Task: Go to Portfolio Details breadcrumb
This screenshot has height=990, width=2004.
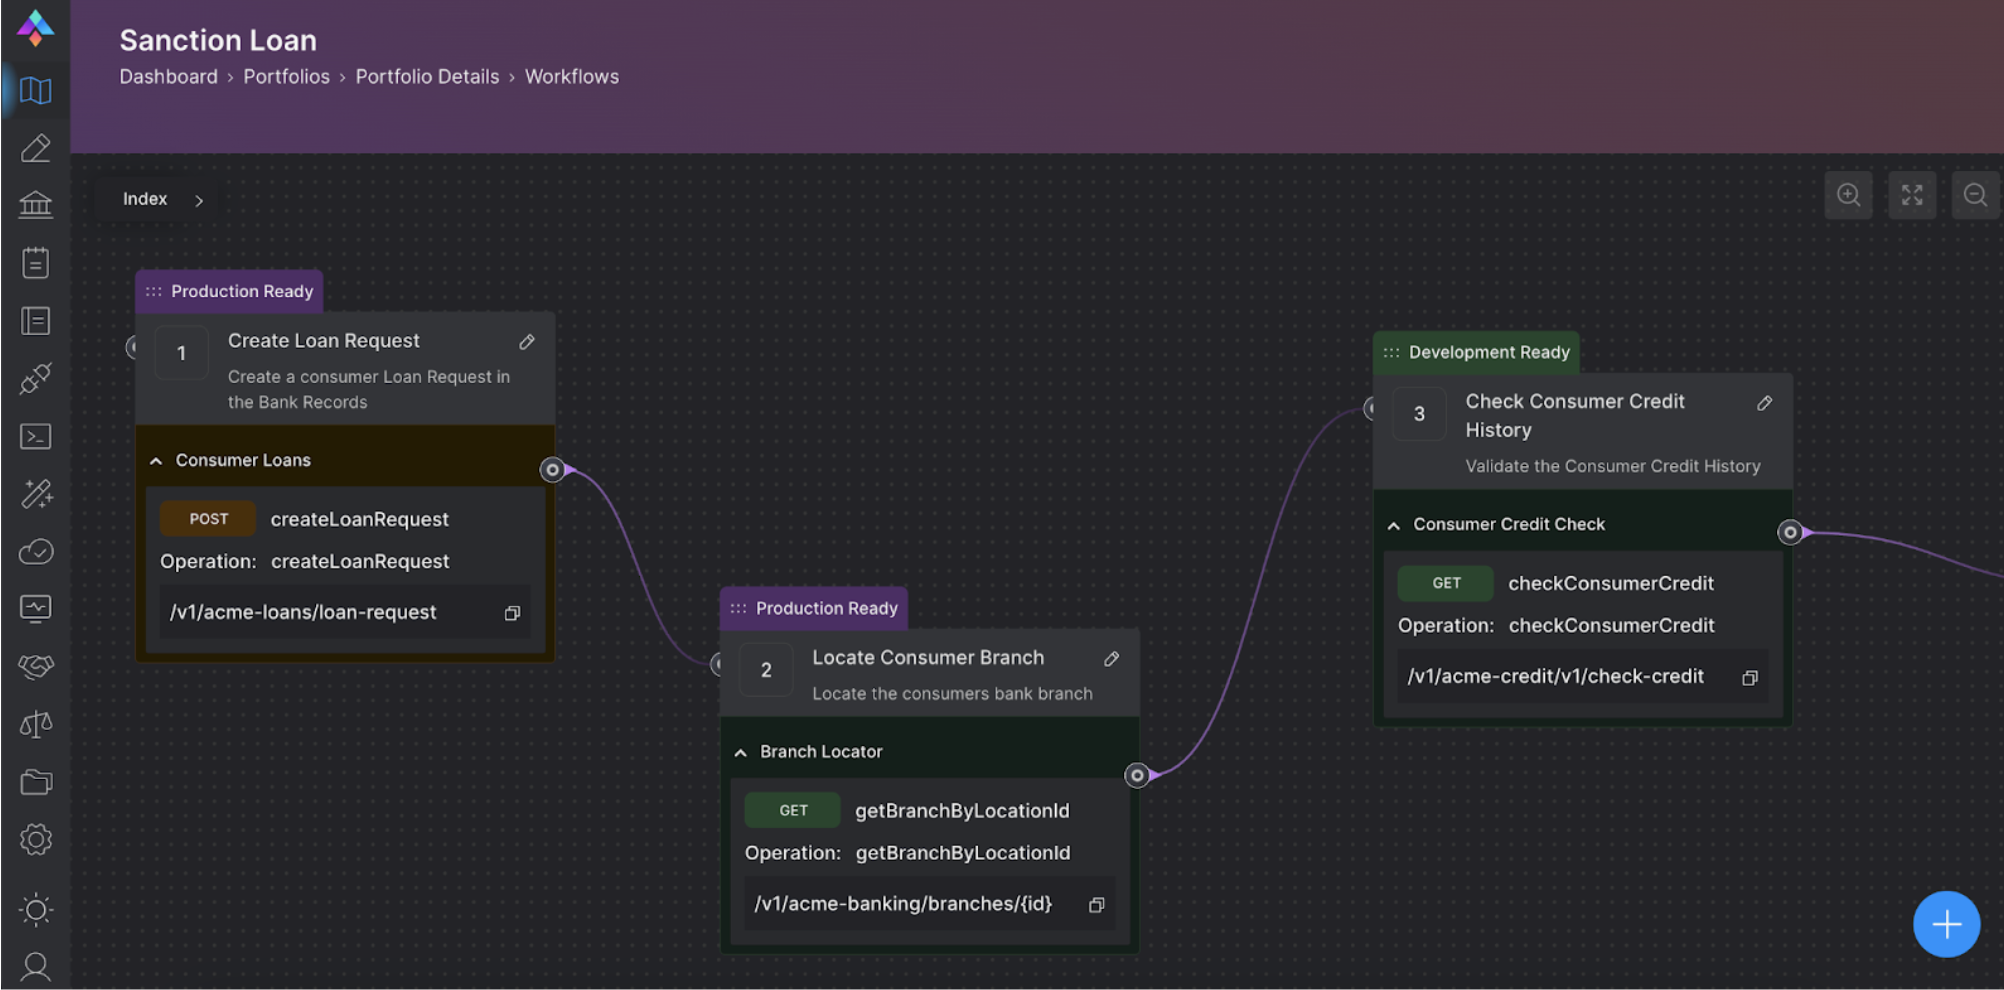Action: (427, 77)
